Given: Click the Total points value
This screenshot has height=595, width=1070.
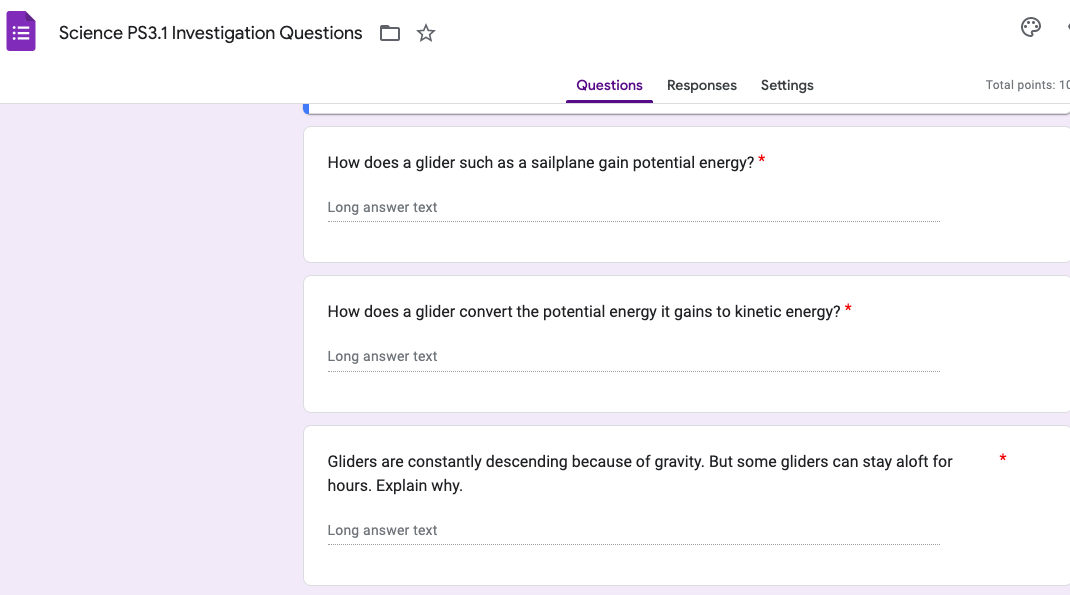Looking at the screenshot, I should 1027,85.
